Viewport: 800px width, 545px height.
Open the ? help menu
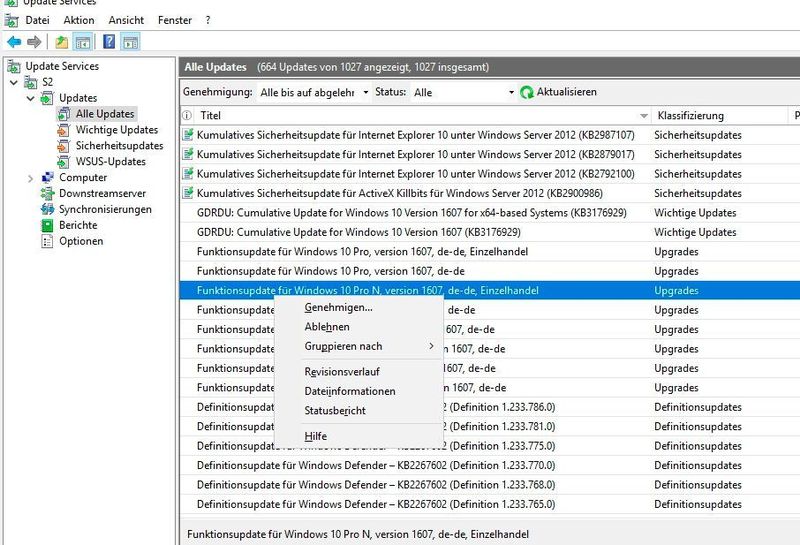208,20
